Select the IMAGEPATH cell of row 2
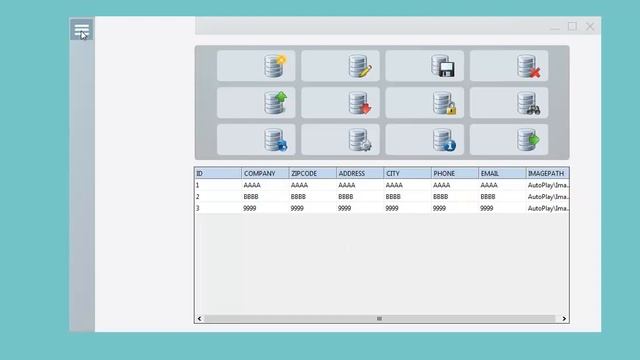This screenshot has width=640, height=360. (x=547, y=196)
